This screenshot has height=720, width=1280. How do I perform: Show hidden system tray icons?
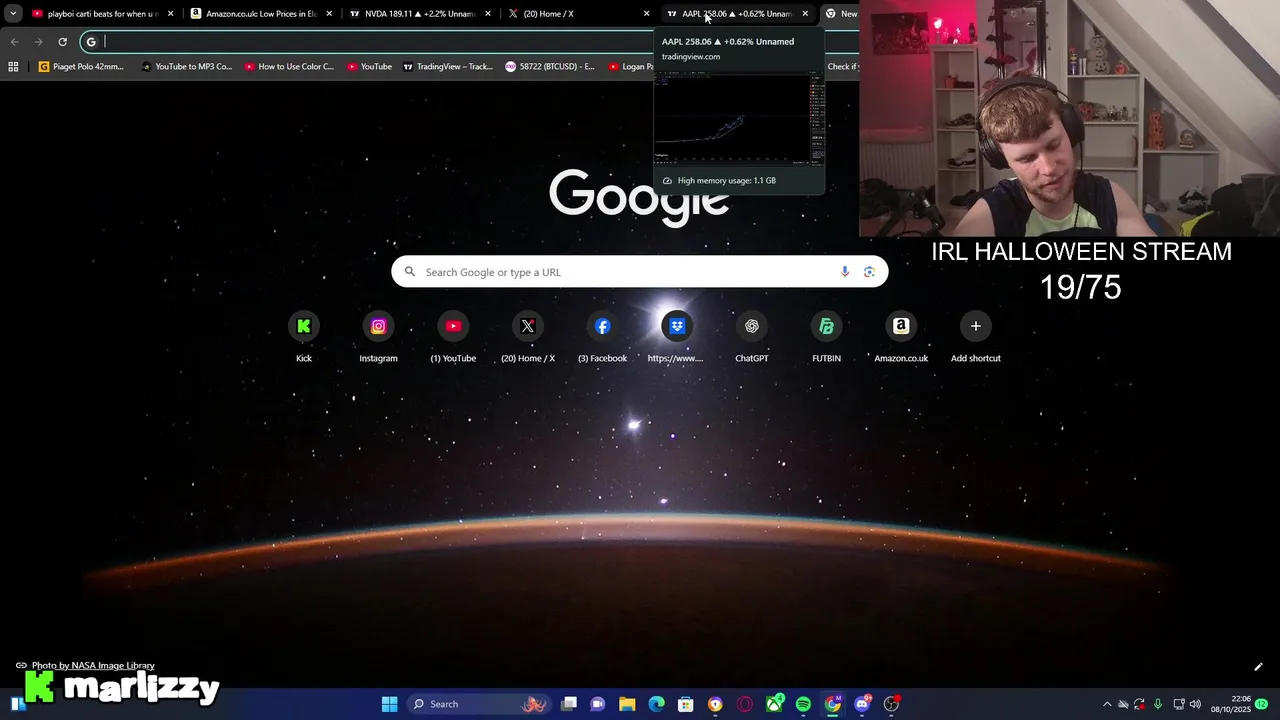tap(1106, 704)
